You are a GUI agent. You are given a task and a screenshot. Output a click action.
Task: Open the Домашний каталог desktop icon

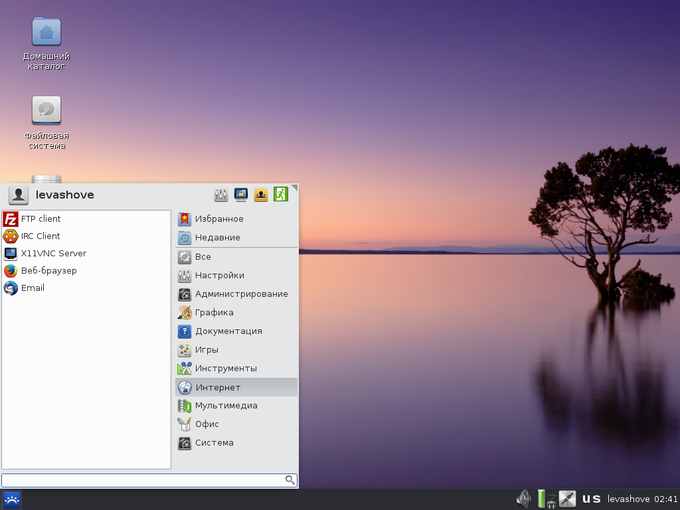pos(46,43)
